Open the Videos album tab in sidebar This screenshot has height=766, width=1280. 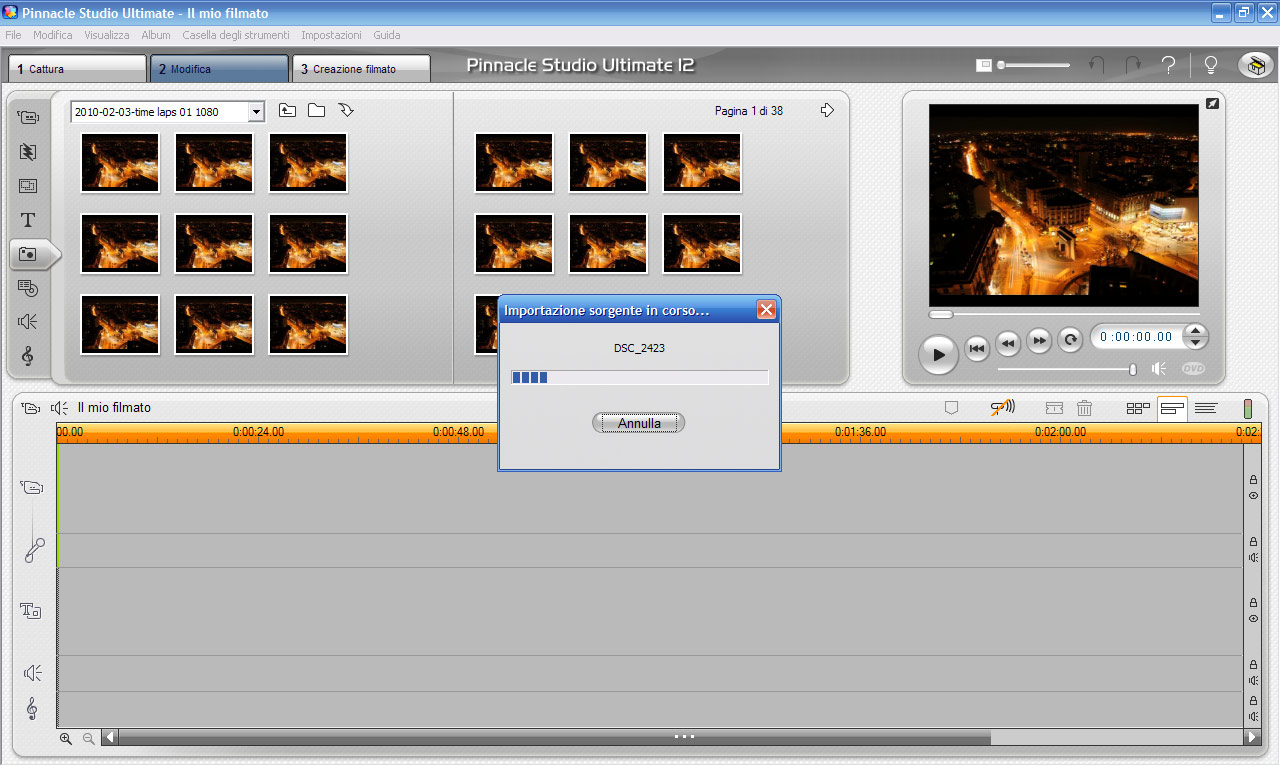click(x=28, y=117)
